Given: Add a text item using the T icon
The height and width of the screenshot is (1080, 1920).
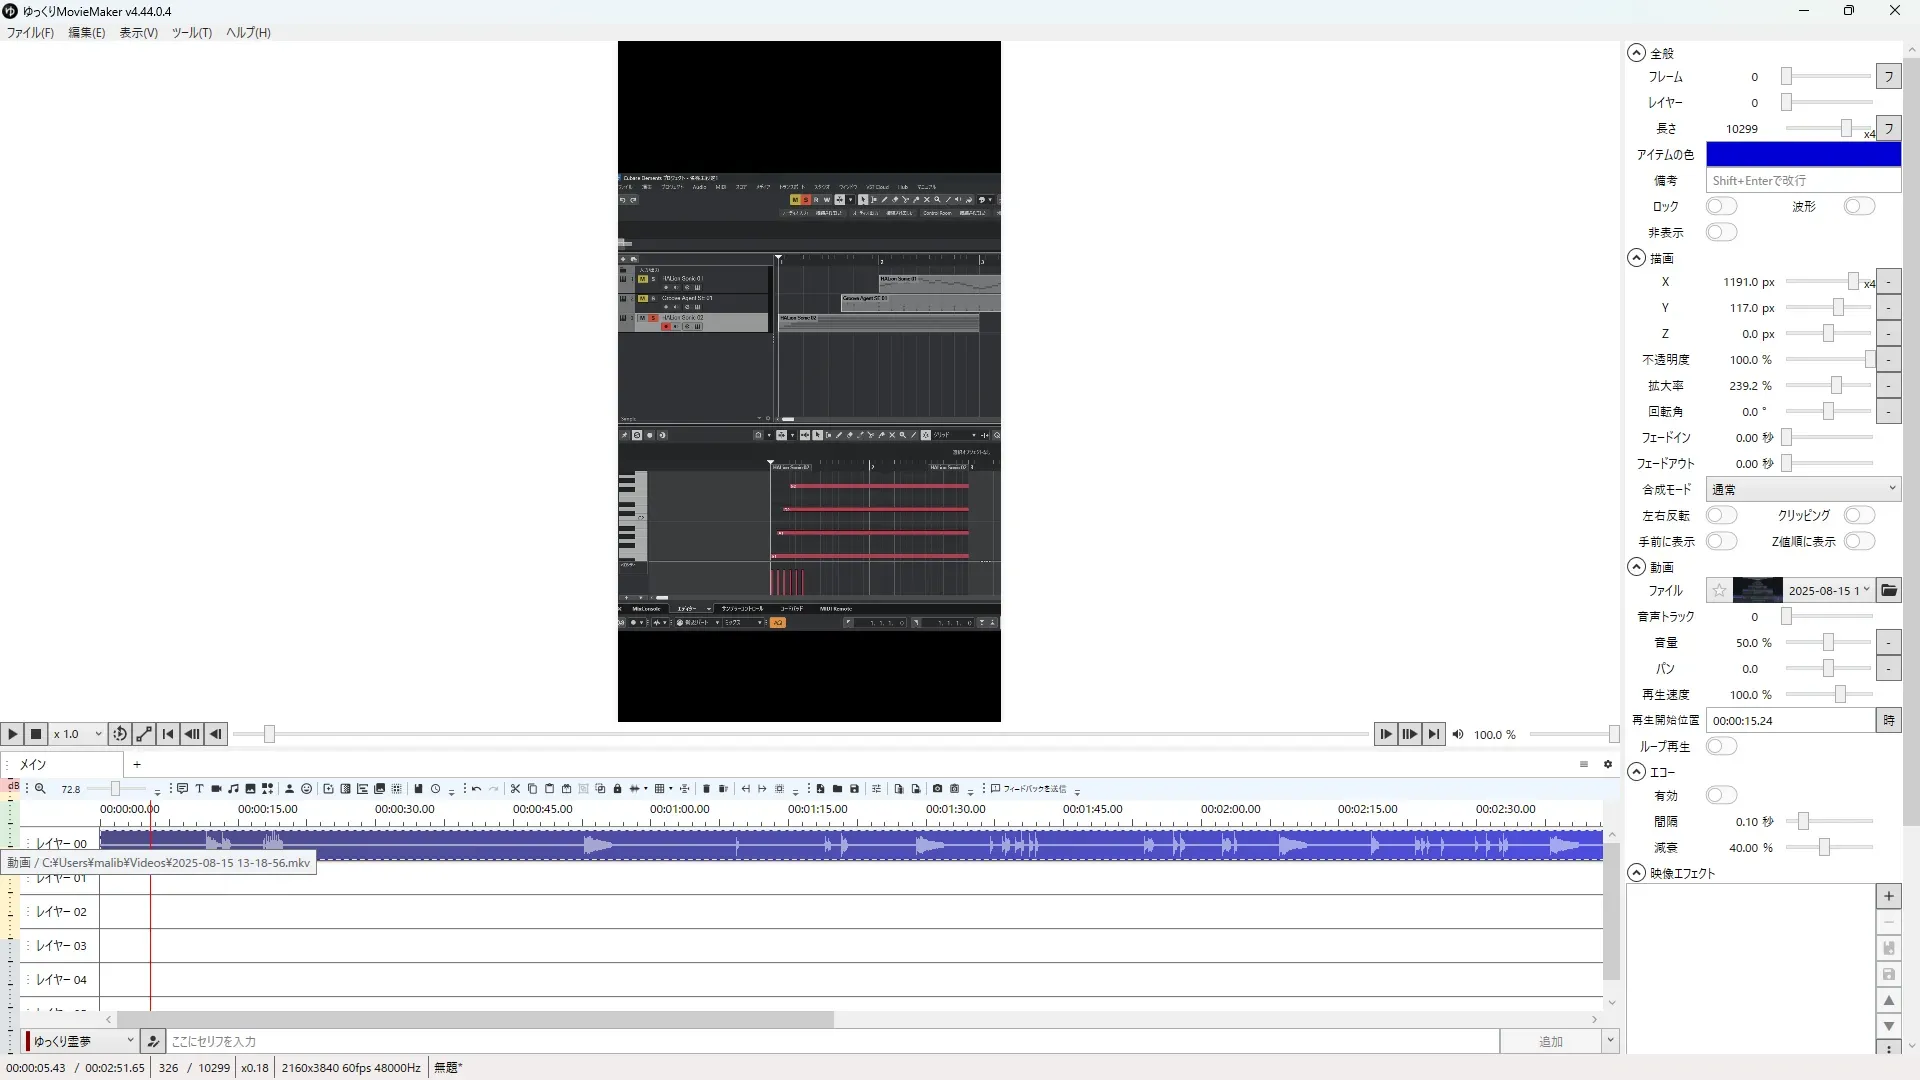Looking at the screenshot, I should [x=199, y=789].
